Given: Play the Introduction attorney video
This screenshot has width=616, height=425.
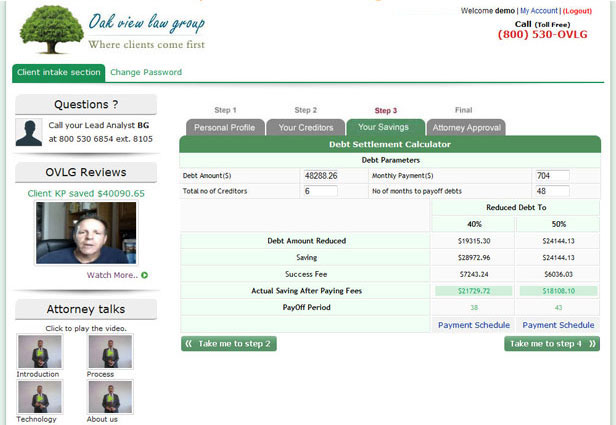Looking at the screenshot, I should [40, 352].
